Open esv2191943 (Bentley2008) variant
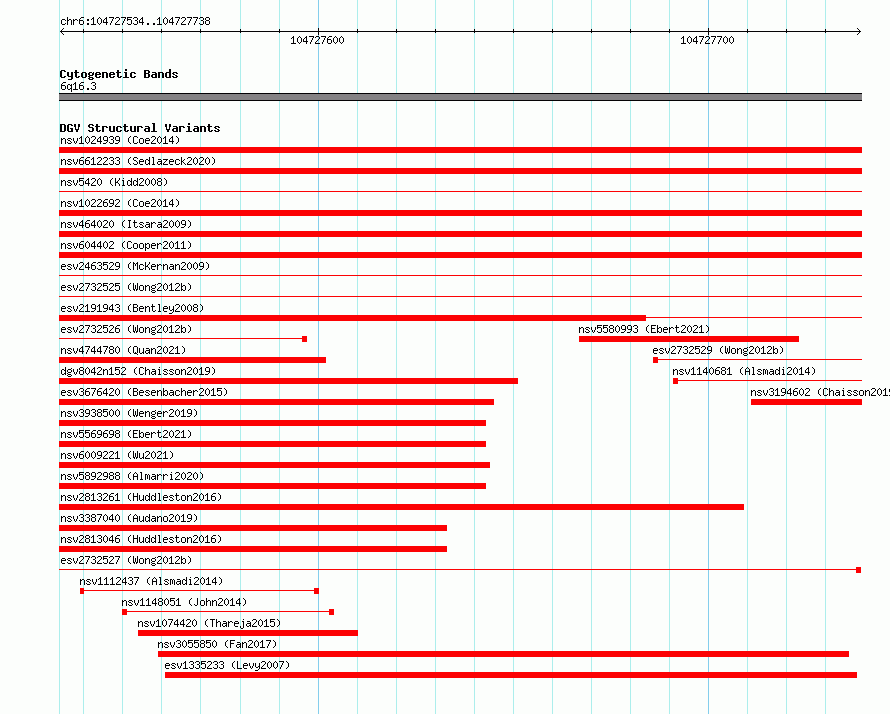890x714 pixels. pos(132,308)
